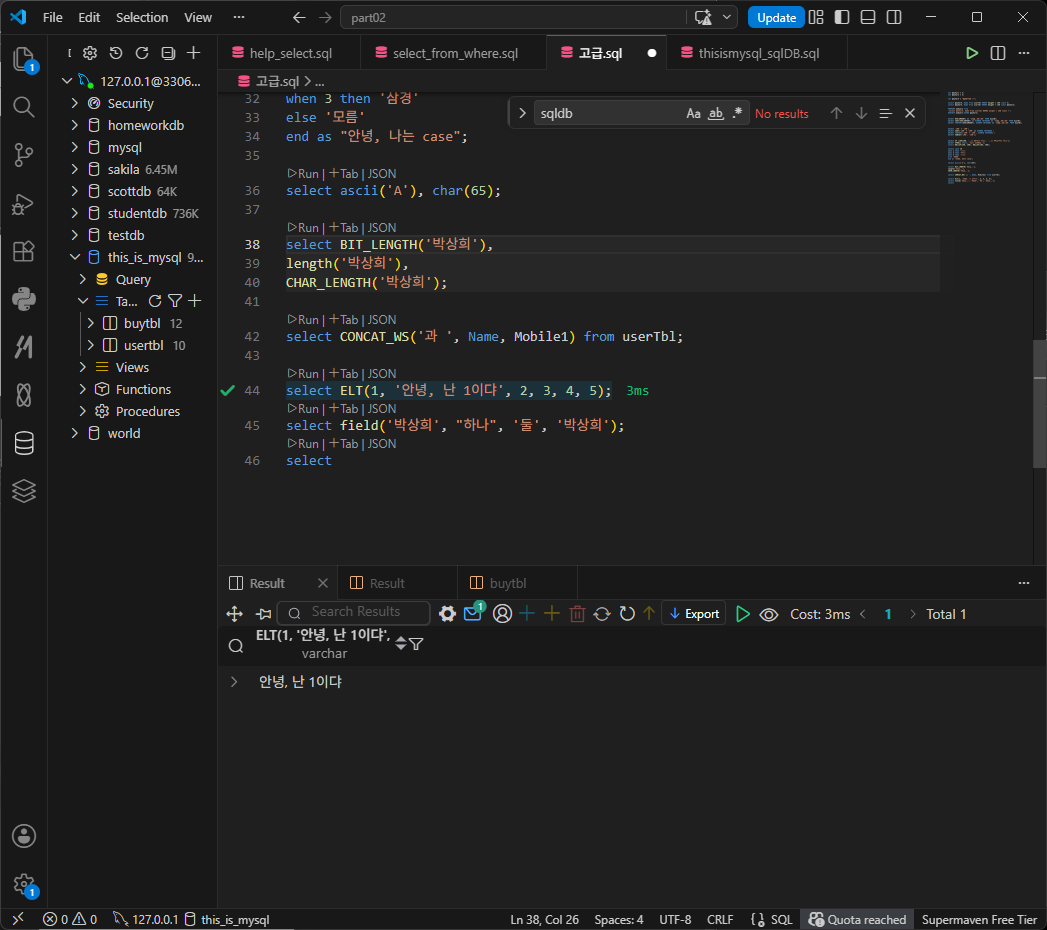Toggle the bottom panel visibility
The width and height of the screenshot is (1047, 930).
[x=868, y=17]
